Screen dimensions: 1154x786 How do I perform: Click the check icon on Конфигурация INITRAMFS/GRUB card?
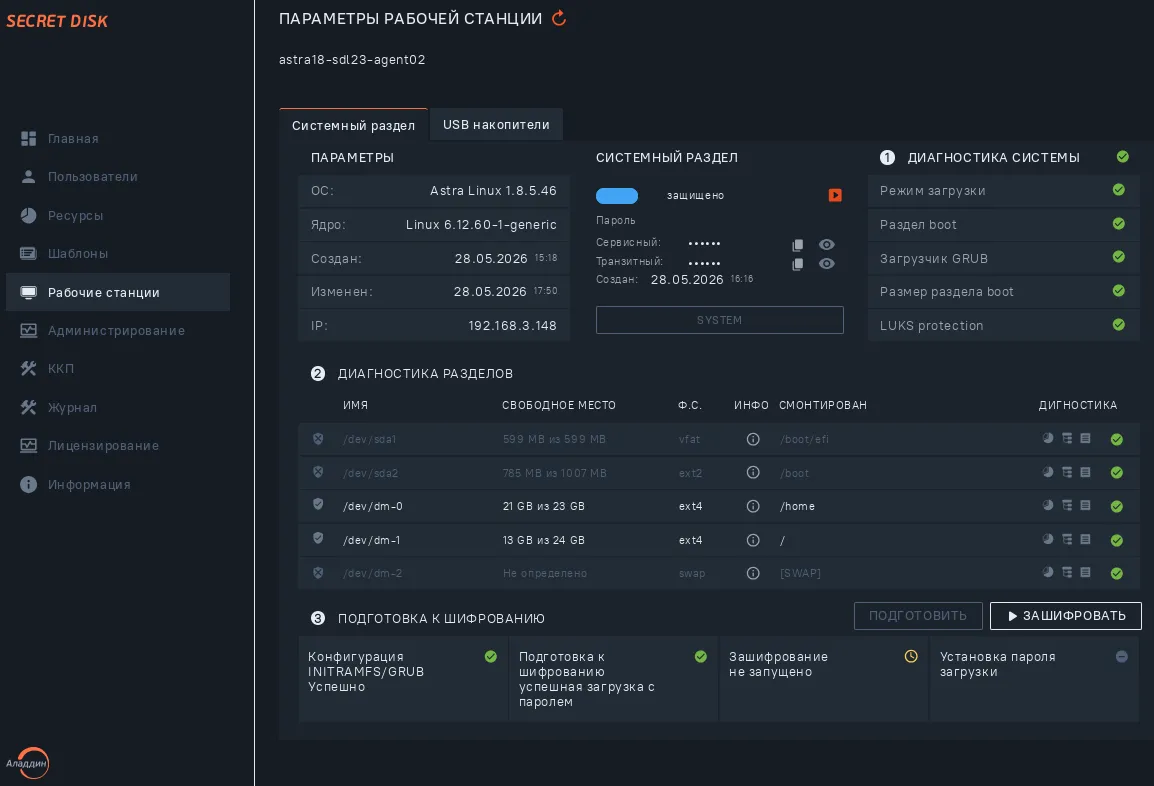(x=491, y=656)
